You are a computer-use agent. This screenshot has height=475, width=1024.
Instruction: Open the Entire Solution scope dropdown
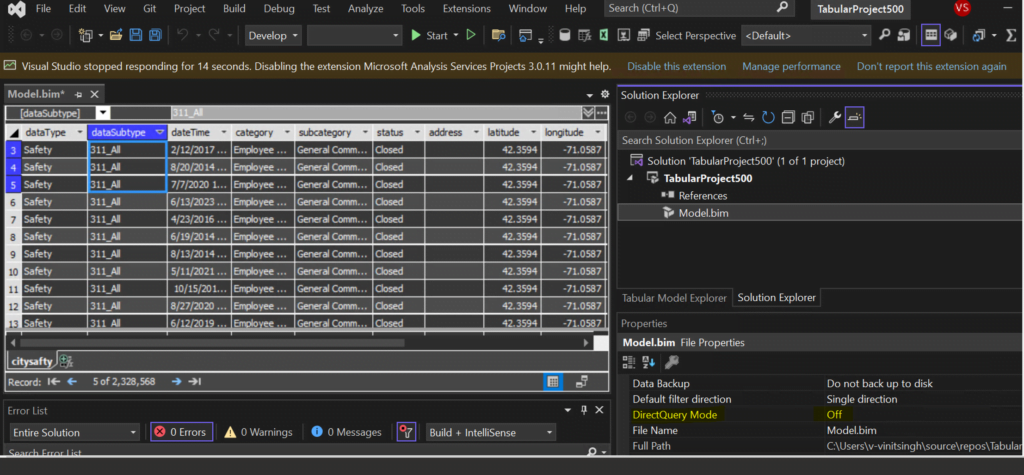74,432
